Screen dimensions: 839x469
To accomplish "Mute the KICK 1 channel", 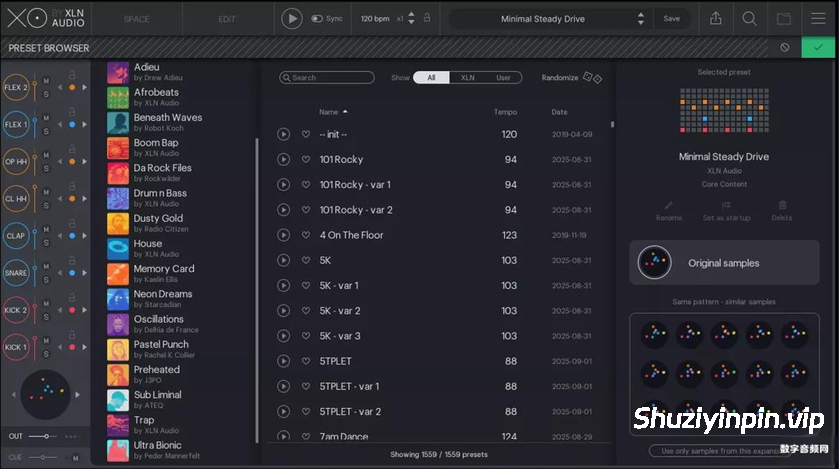I will 46,340.
